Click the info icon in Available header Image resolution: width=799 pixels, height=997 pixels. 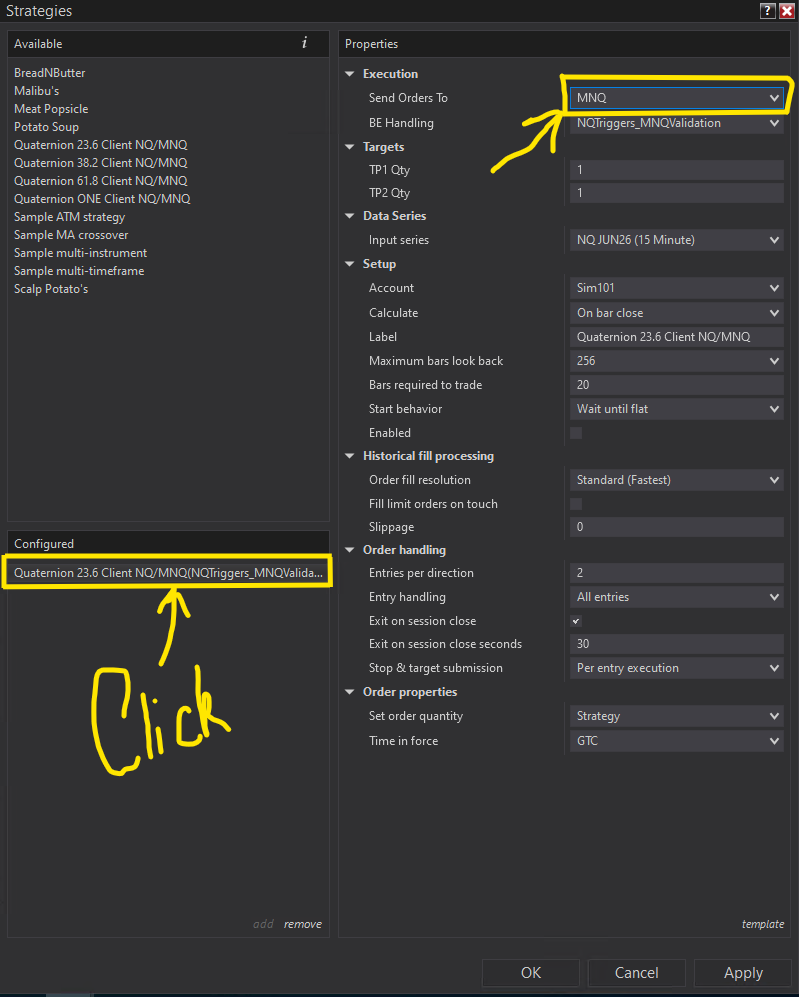(x=304, y=43)
